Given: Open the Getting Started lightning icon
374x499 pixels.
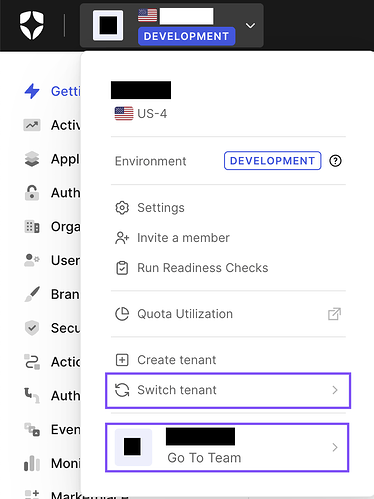Looking at the screenshot, I should (32, 91).
